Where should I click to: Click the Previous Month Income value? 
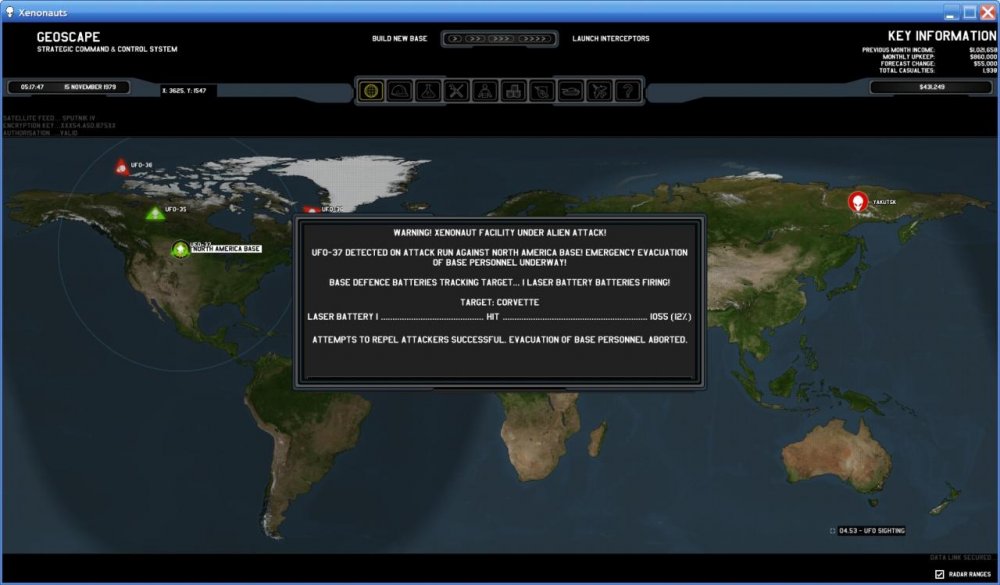983,50
